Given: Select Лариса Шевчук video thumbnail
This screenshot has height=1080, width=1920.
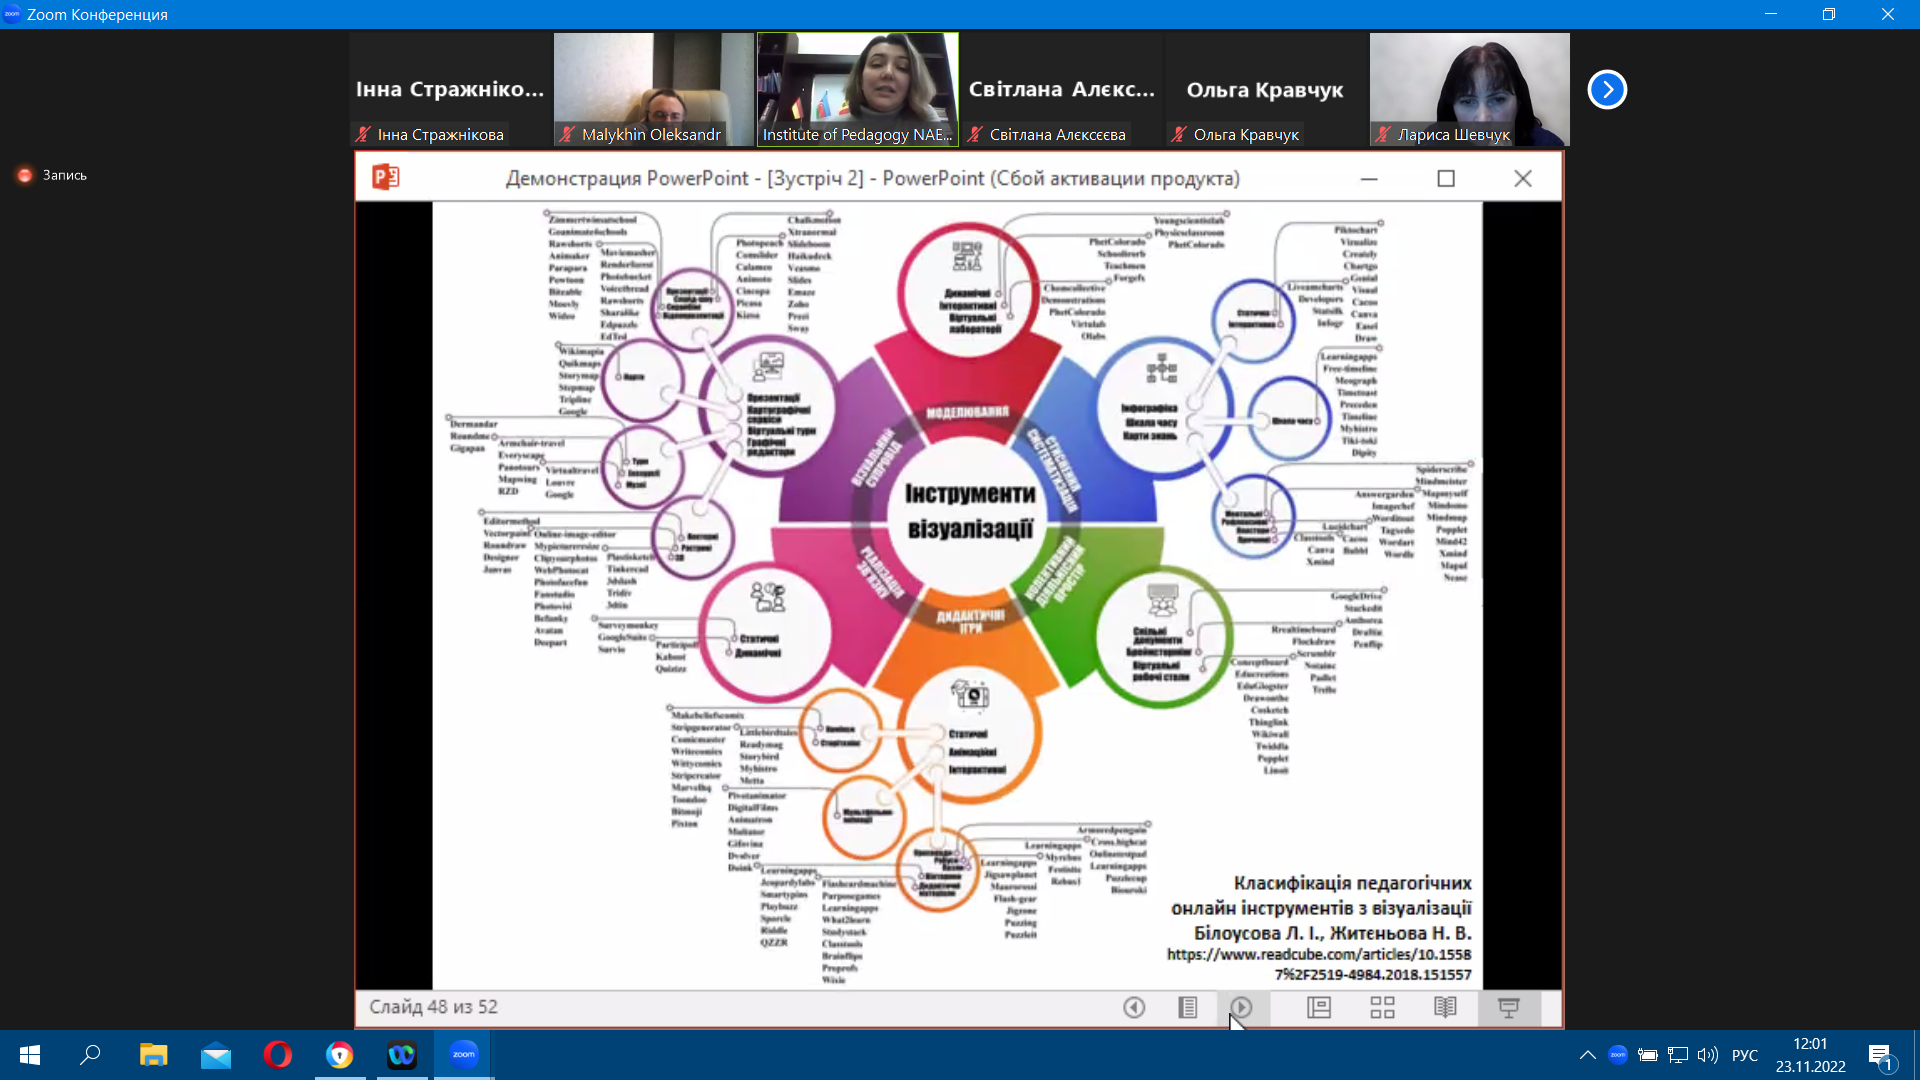Looking at the screenshot, I should point(1470,89).
